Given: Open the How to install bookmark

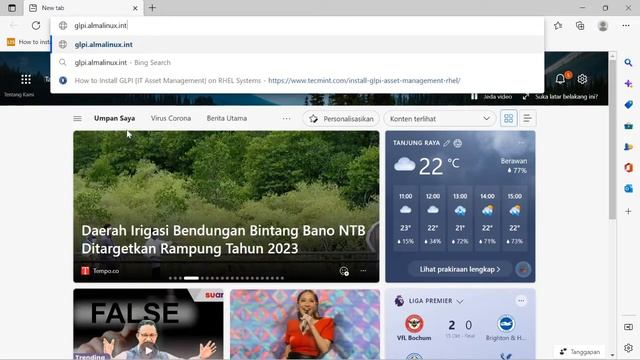Looking at the screenshot, I should [28, 42].
